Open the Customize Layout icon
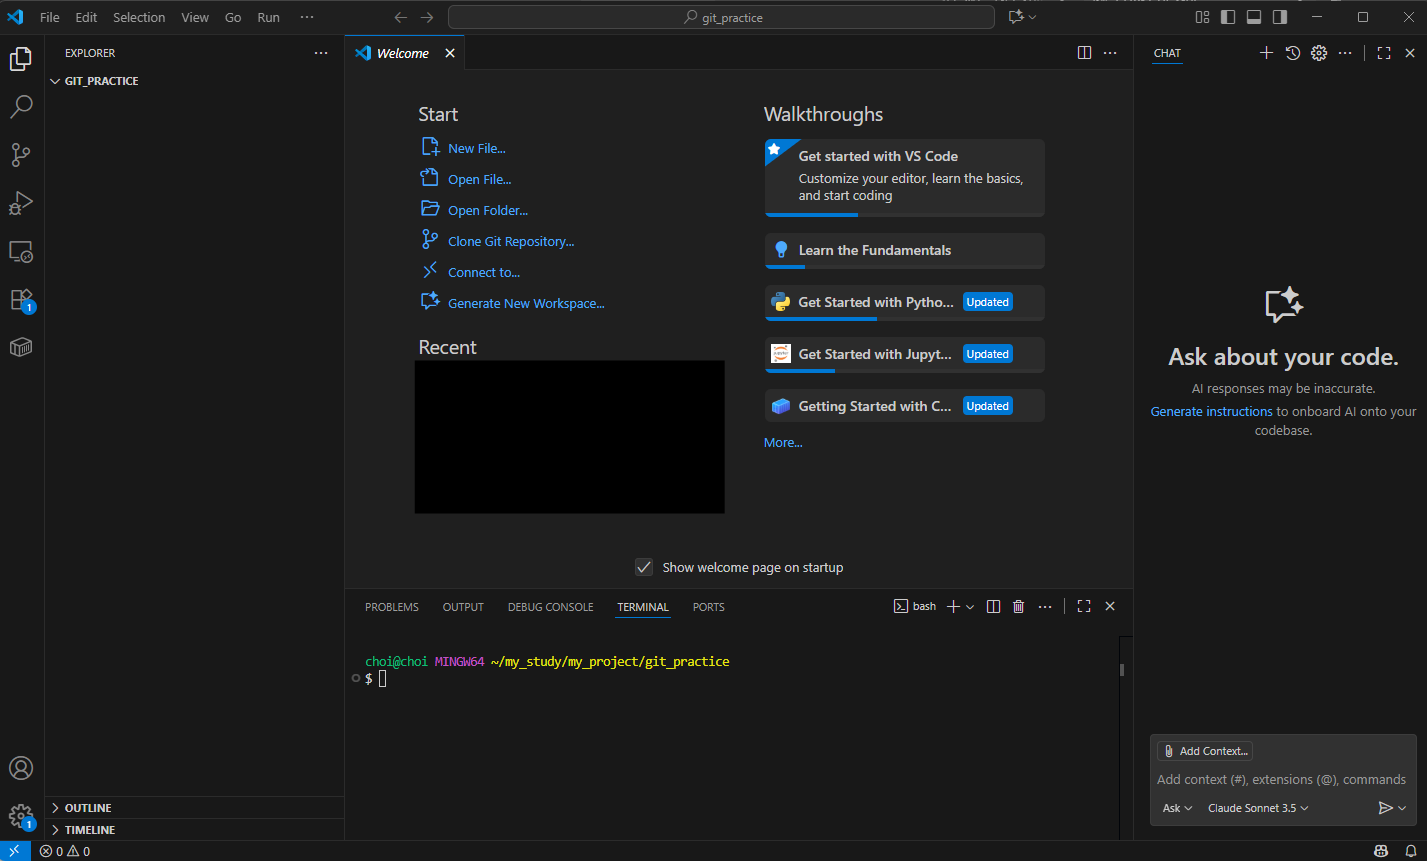1427x861 pixels. click(x=1202, y=17)
